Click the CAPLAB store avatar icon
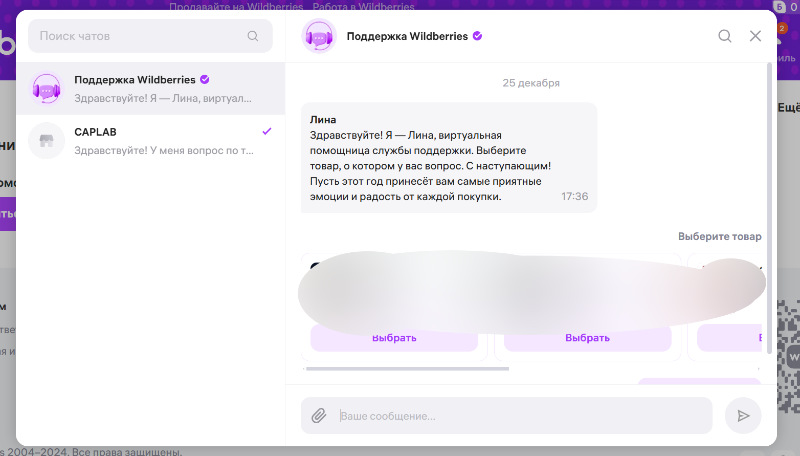The width and height of the screenshot is (800, 456). click(46, 141)
